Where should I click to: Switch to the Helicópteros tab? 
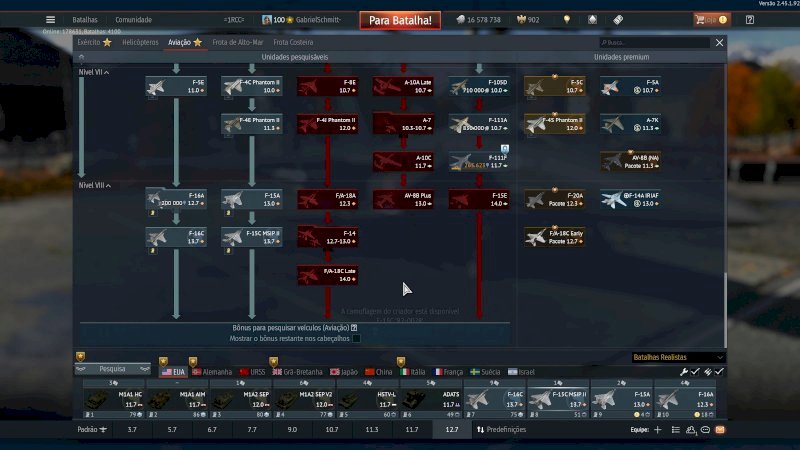[x=139, y=43]
